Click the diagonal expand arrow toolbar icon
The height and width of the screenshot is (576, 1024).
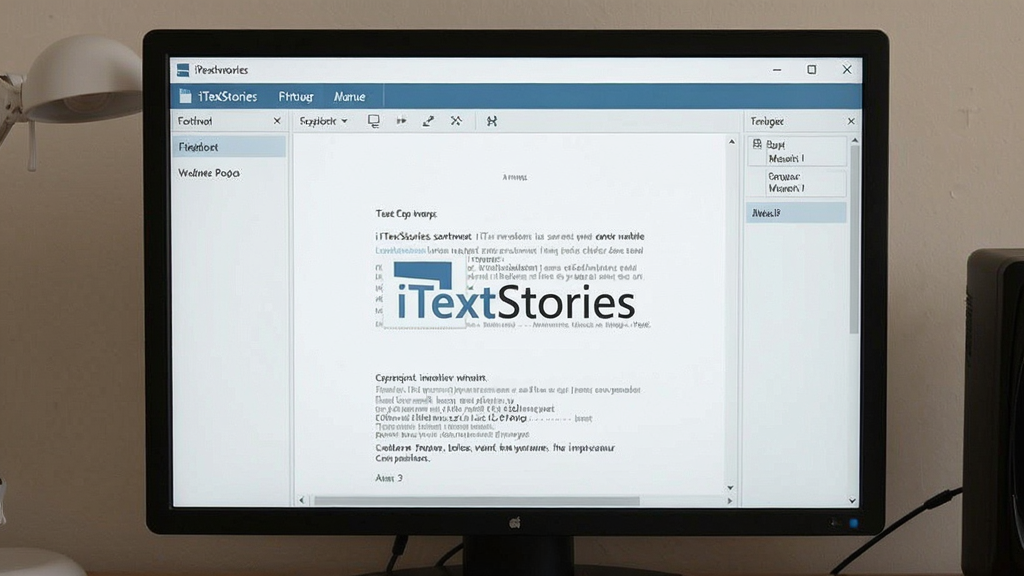tap(428, 121)
